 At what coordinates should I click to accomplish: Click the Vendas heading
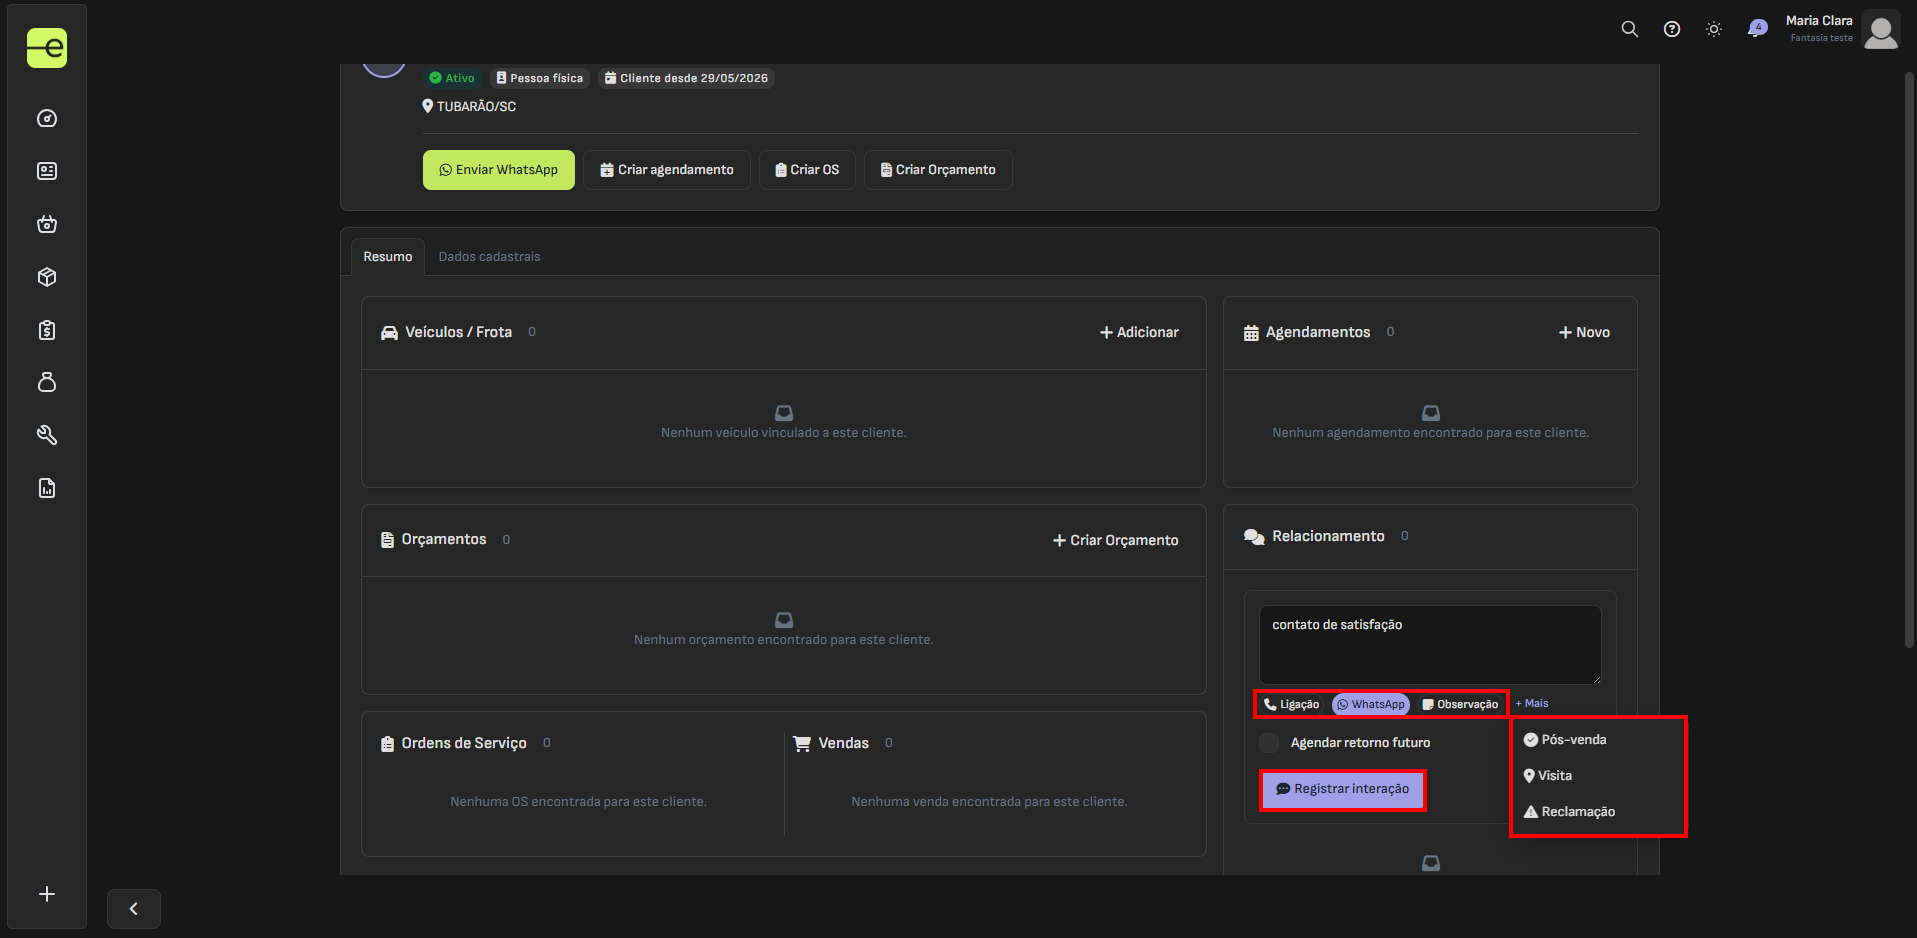point(843,743)
